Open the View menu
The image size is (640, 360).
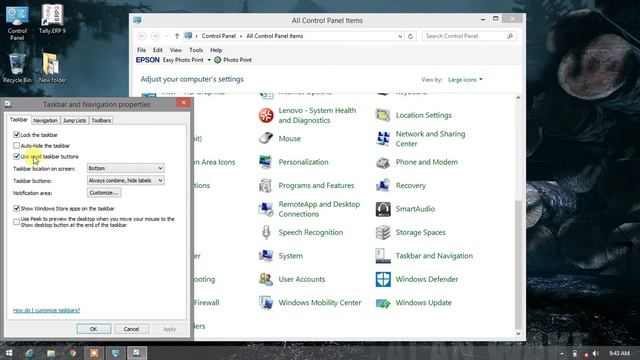176,50
